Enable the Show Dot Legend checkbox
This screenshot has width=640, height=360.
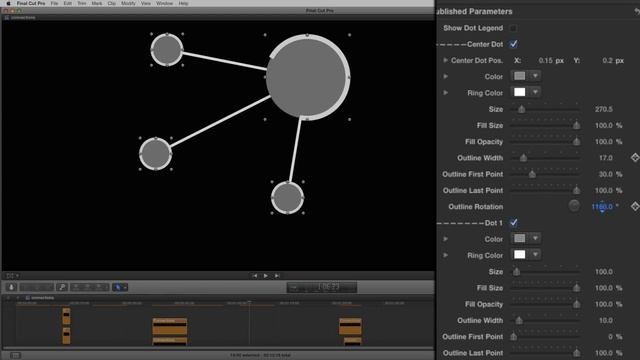[513, 28]
